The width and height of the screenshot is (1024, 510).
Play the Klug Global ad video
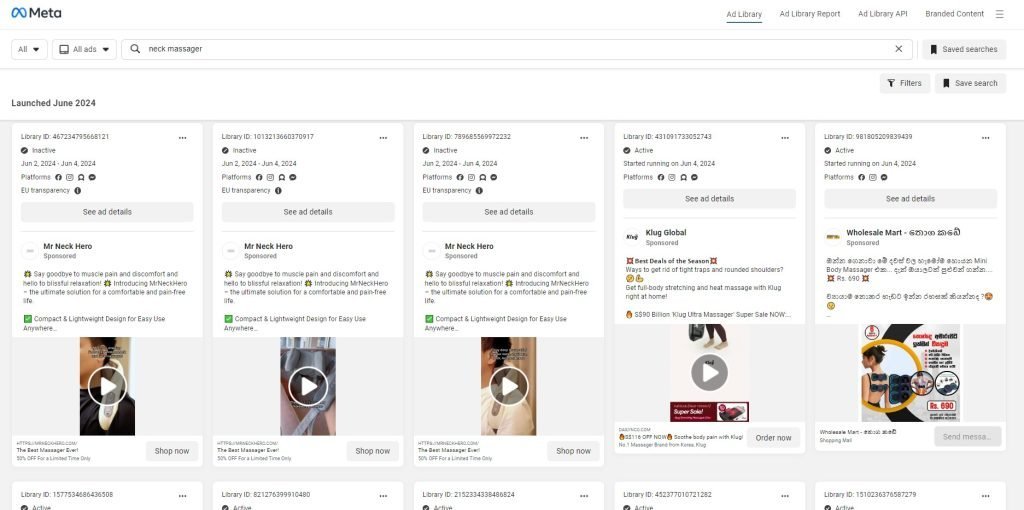[x=709, y=373]
